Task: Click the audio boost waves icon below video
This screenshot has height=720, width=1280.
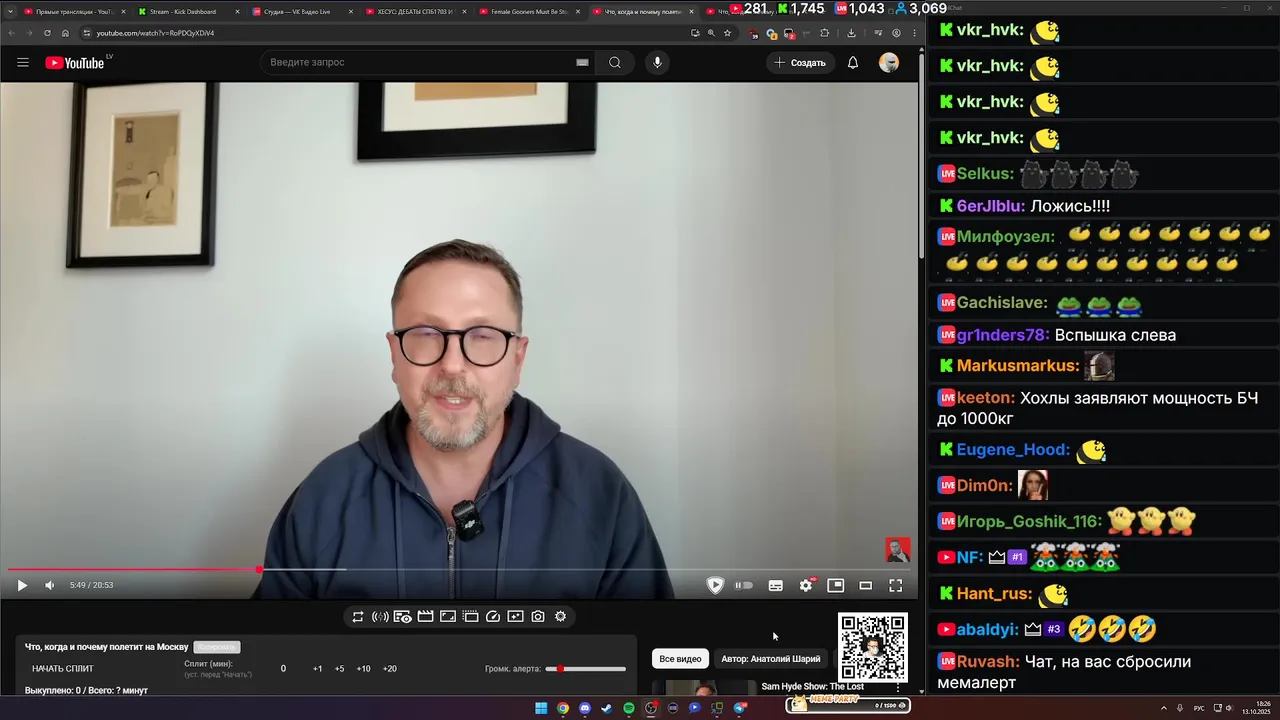Action: click(x=380, y=617)
